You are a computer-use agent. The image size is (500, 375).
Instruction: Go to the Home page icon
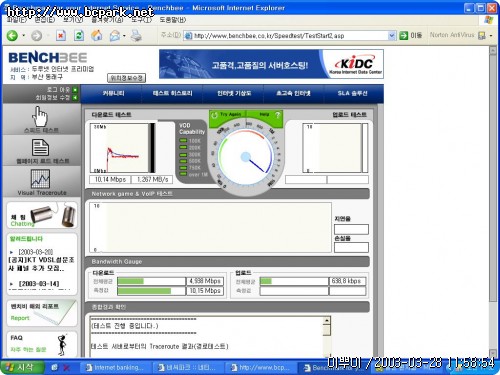(97, 35)
